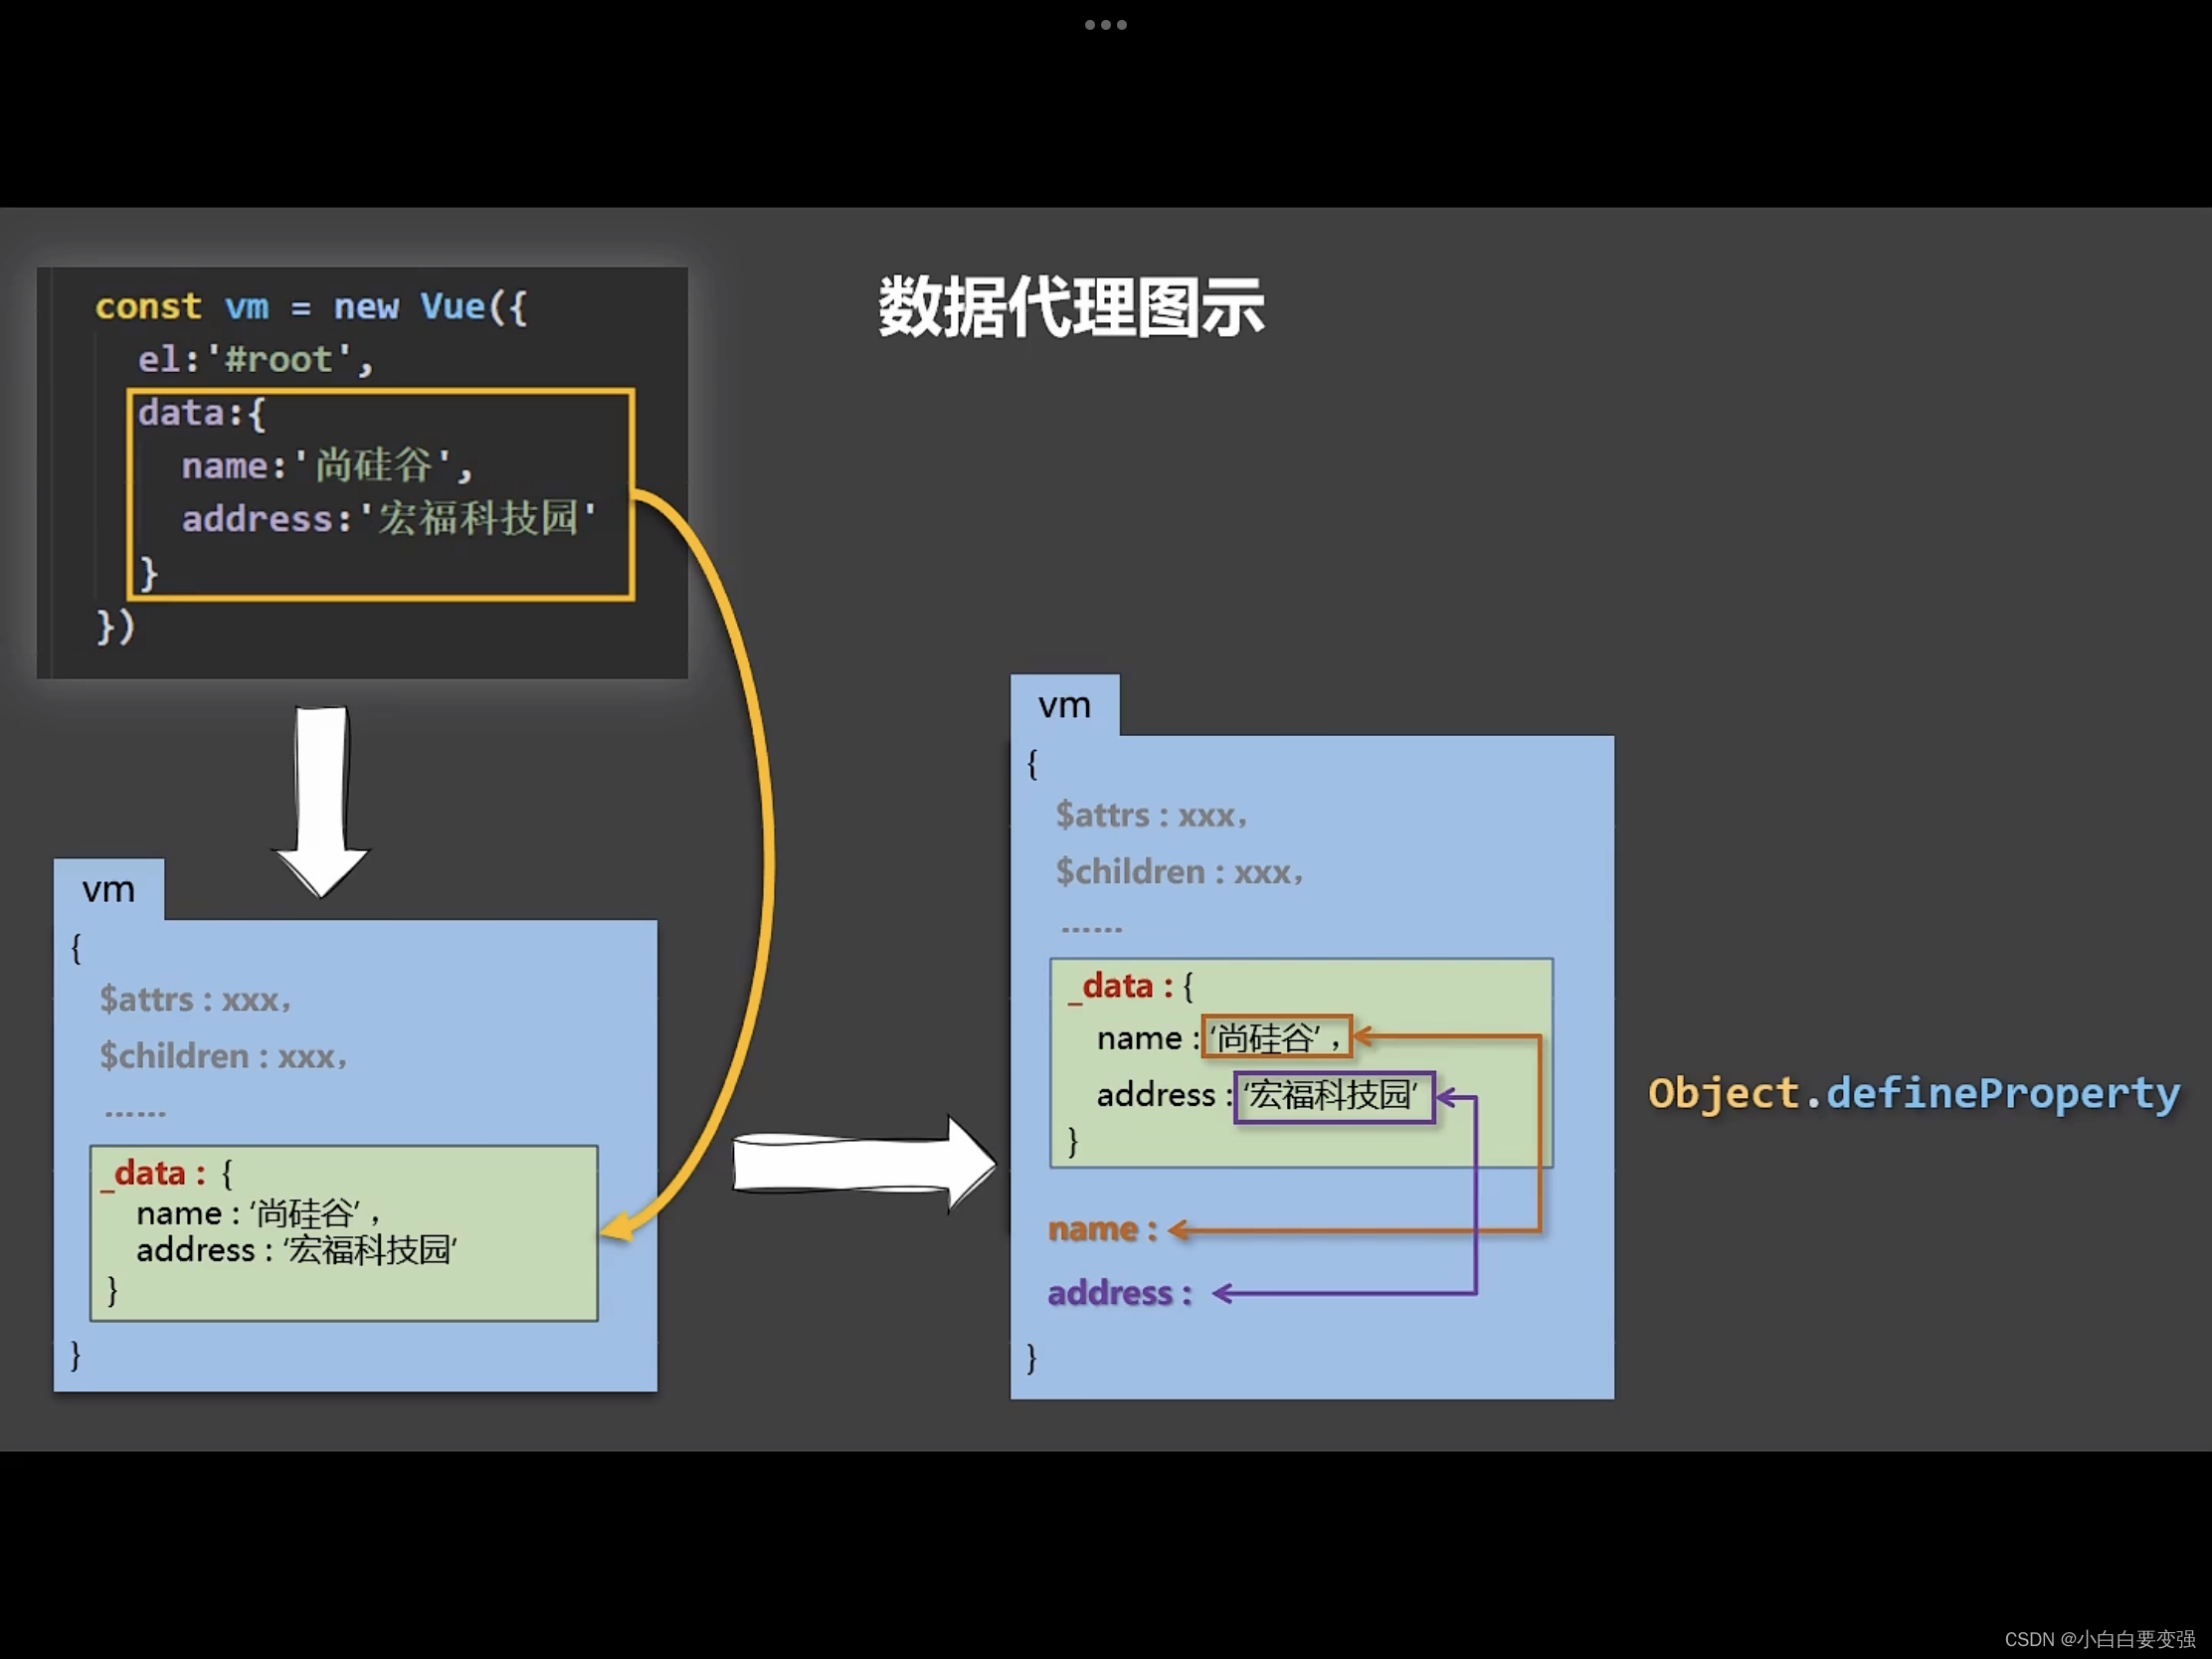
Task: Click the "Object.defineProperty" label
Action: point(1914,1094)
